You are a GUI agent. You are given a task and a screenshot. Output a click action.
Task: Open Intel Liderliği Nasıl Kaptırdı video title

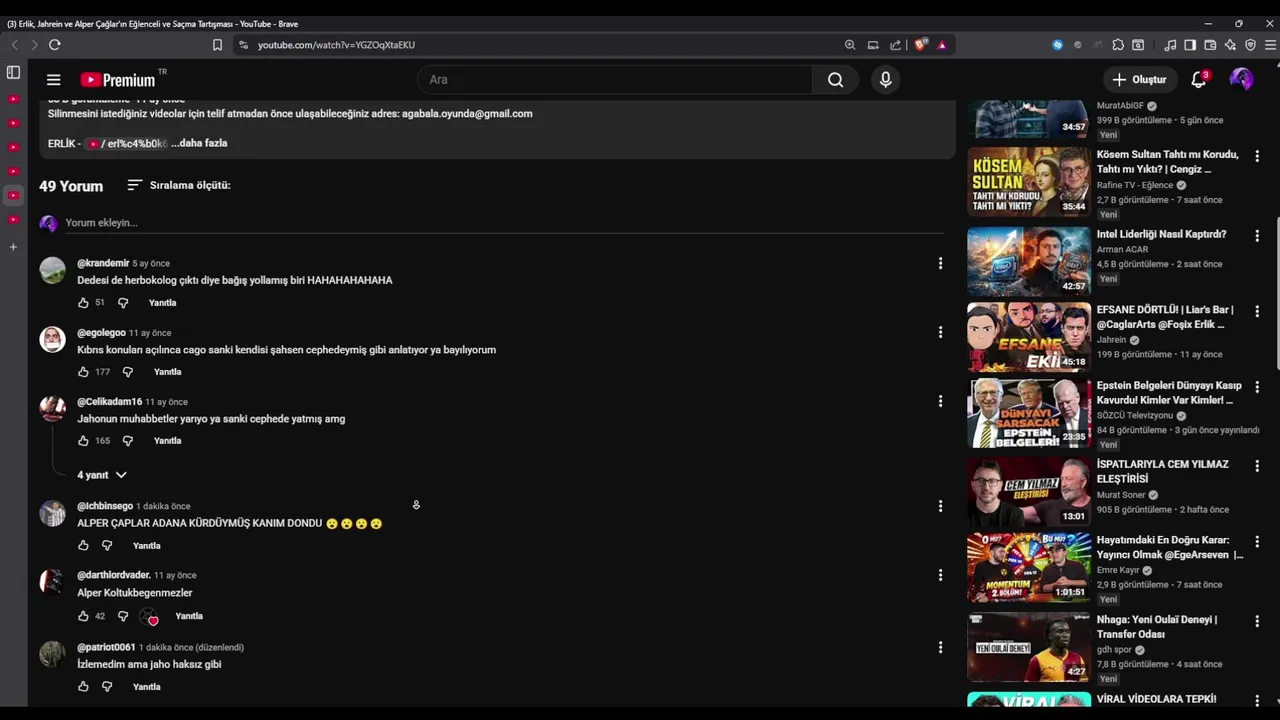[x=1161, y=234]
